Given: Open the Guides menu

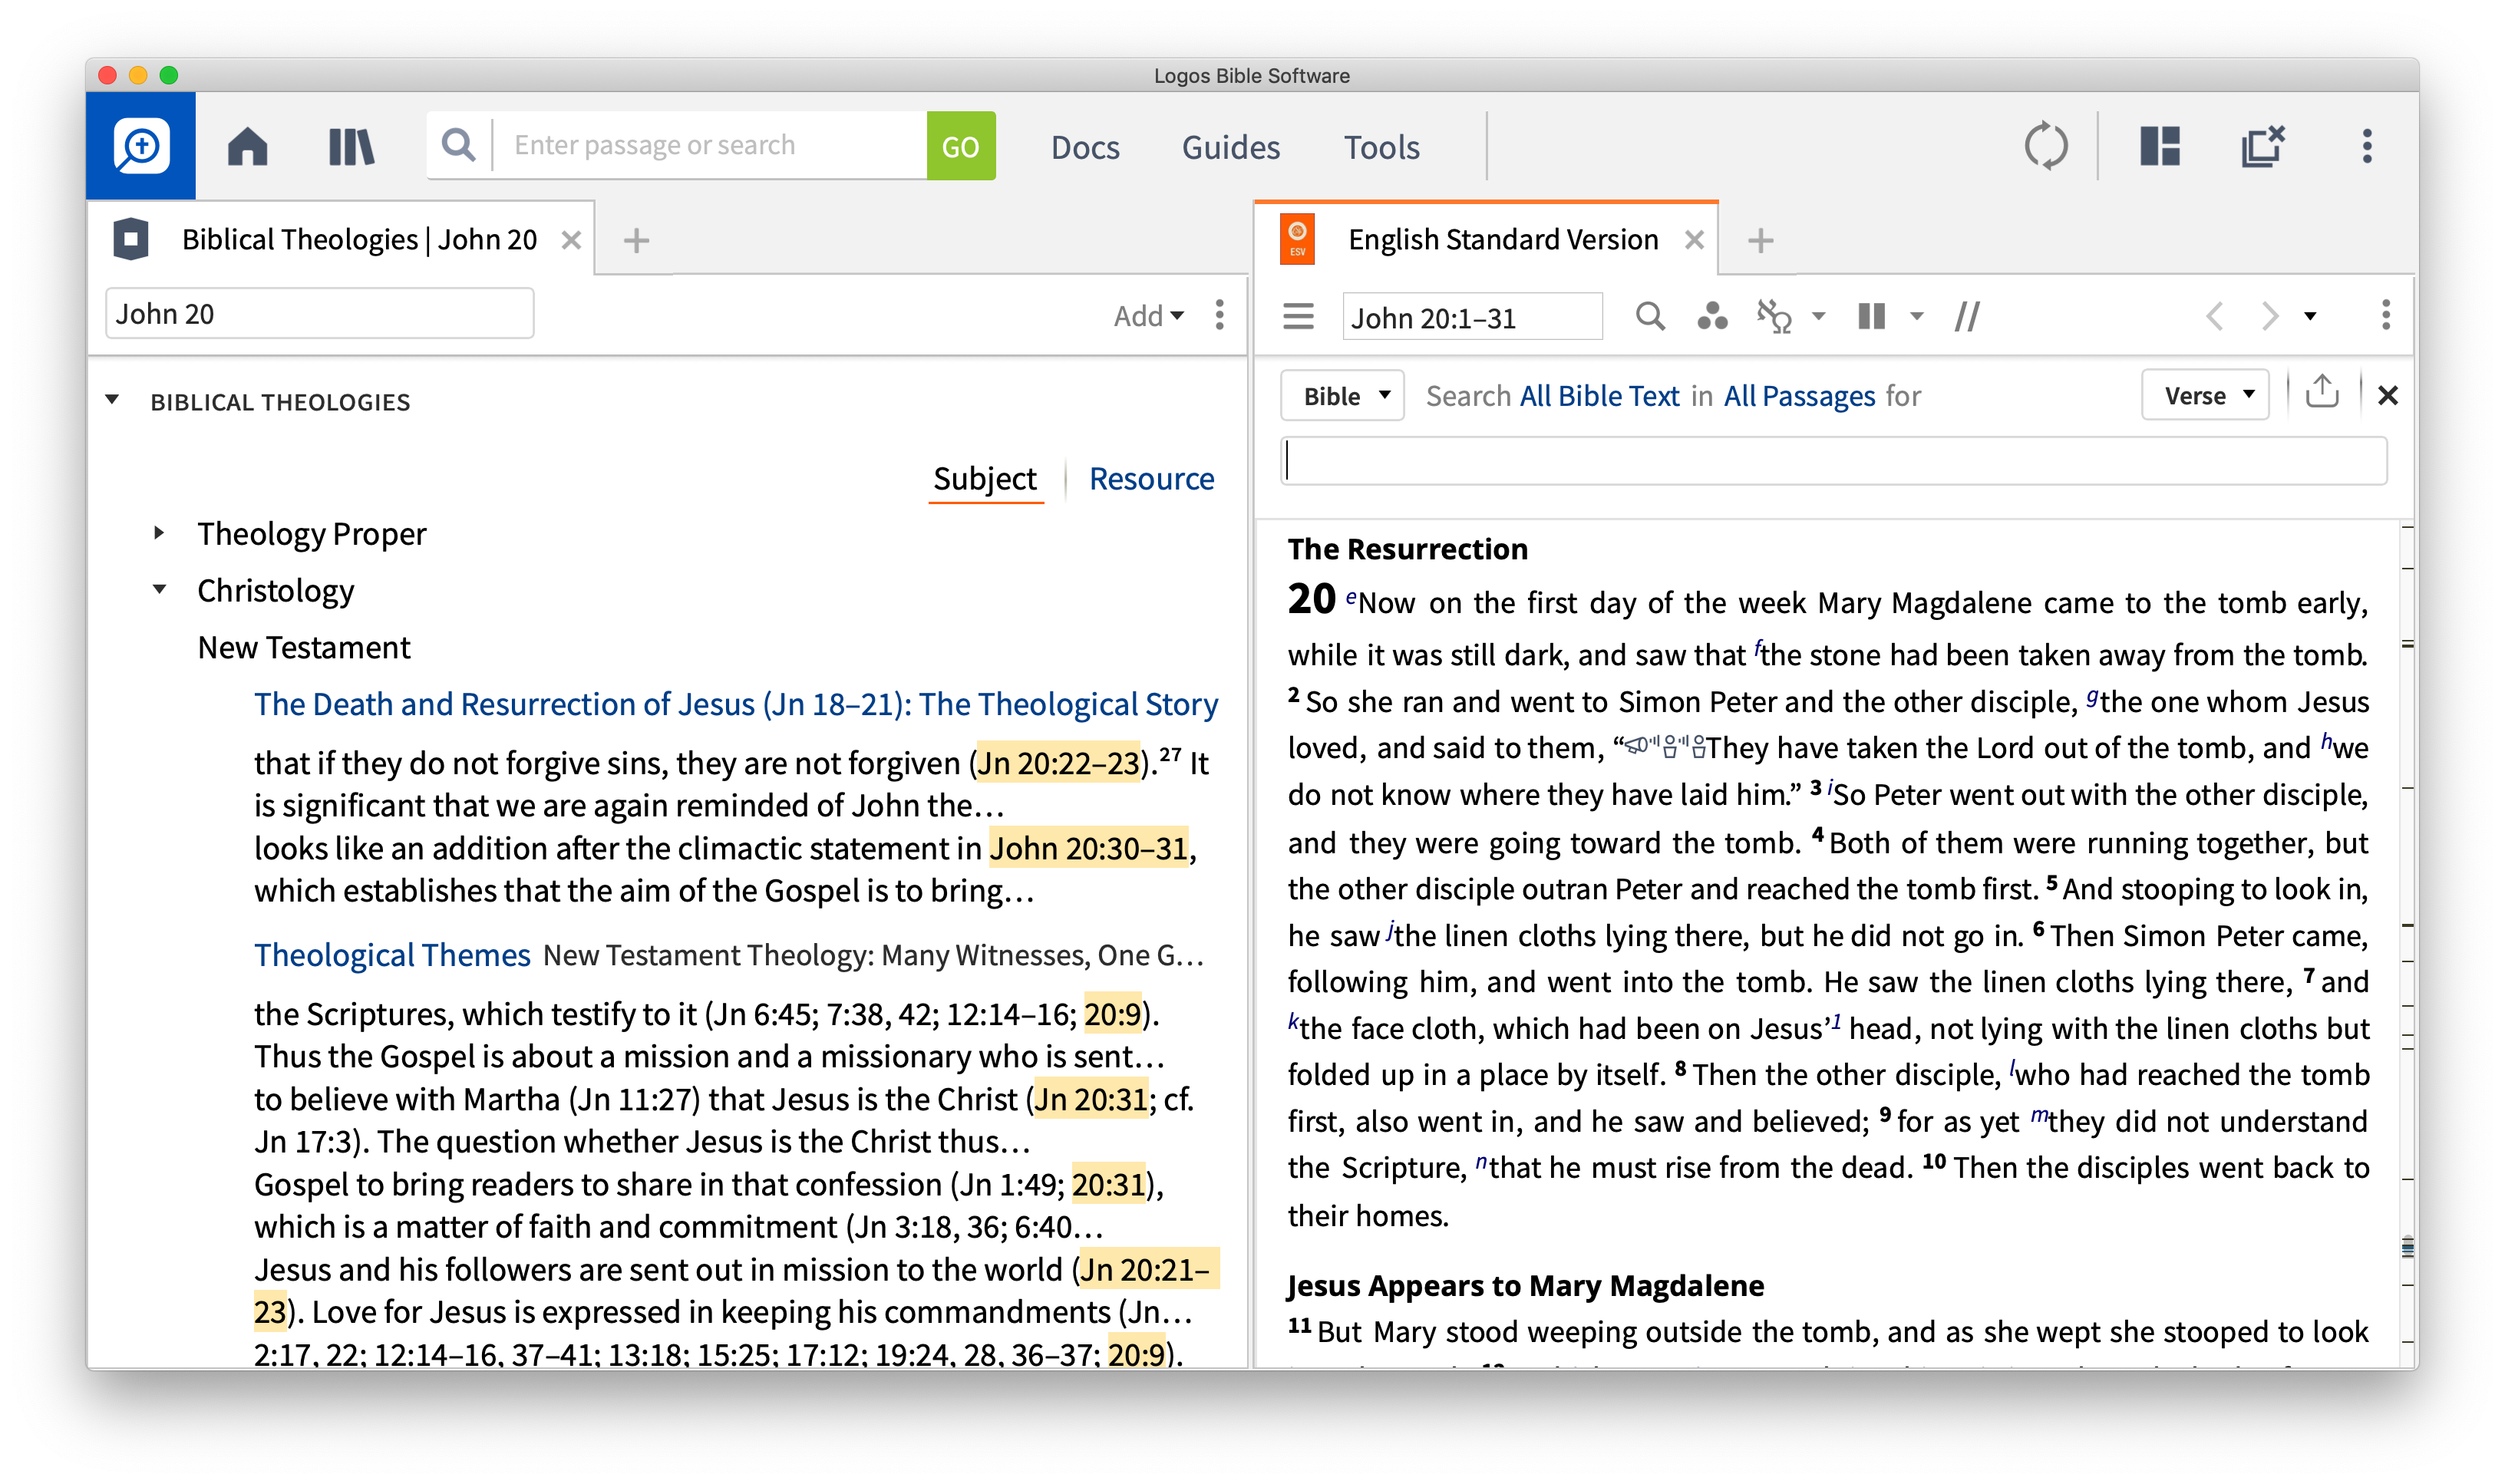Looking at the screenshot, I should [1230, 148].
